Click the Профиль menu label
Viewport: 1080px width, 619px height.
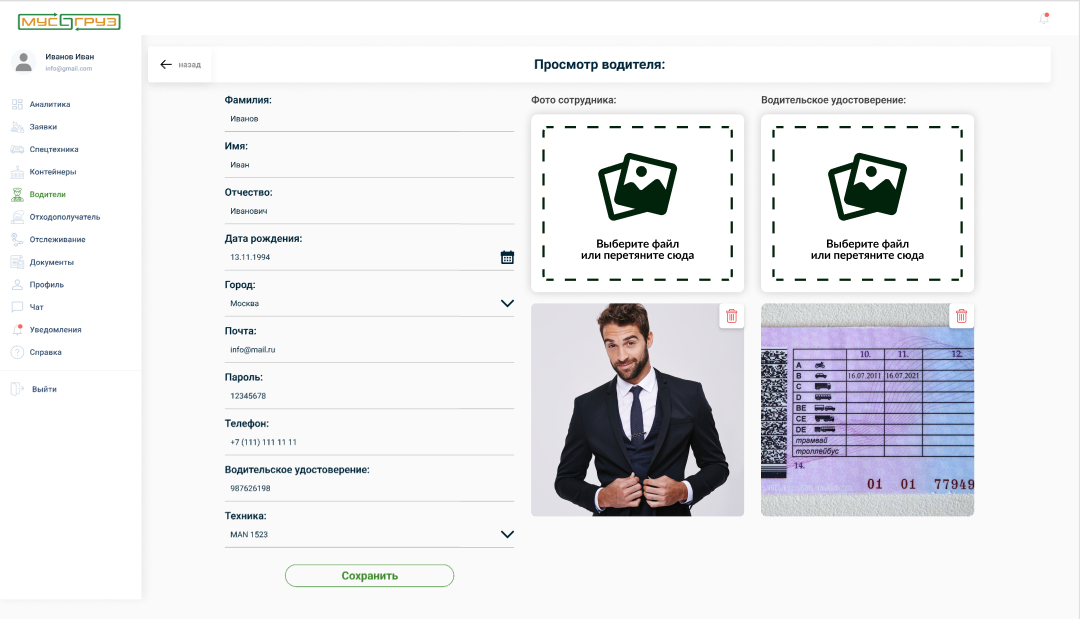47,284
